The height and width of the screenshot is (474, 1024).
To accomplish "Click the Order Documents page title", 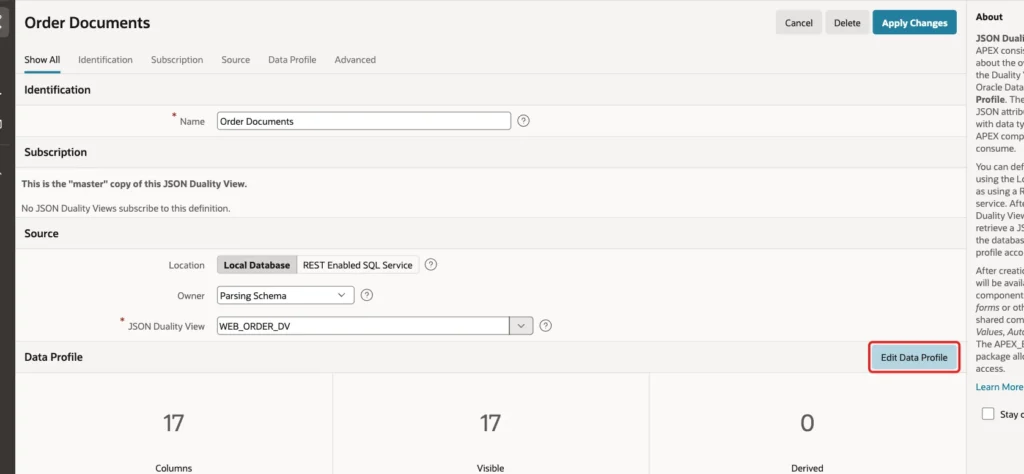I will pos(87,23).
